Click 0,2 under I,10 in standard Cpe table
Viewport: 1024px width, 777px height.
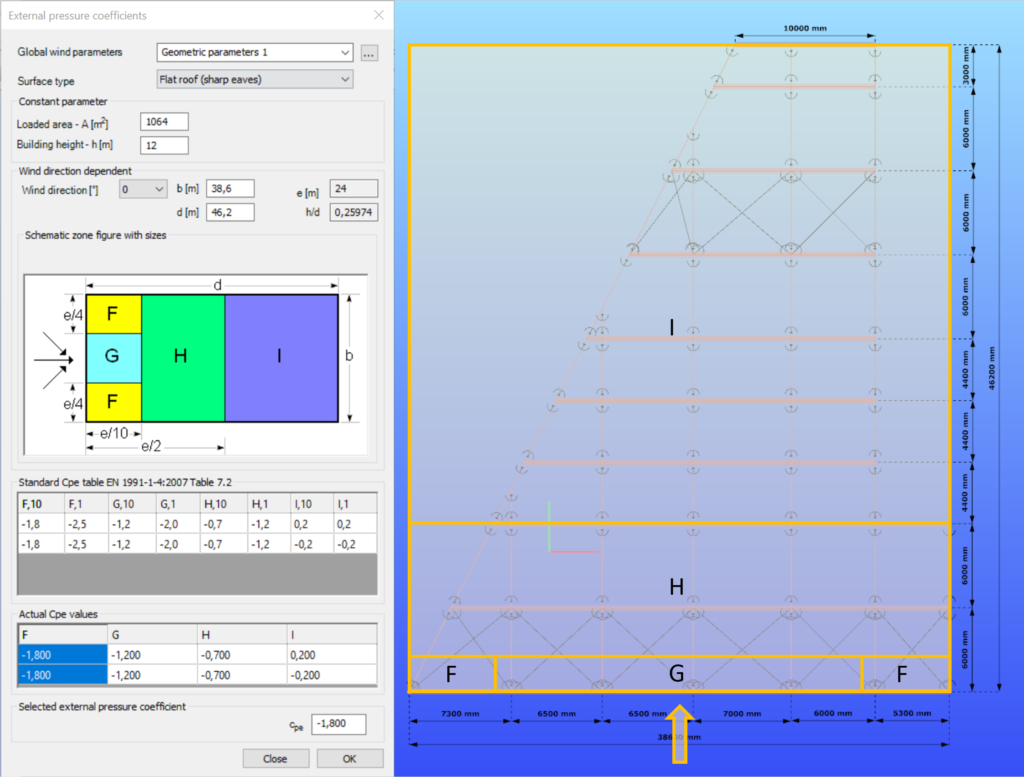(312, 524)
